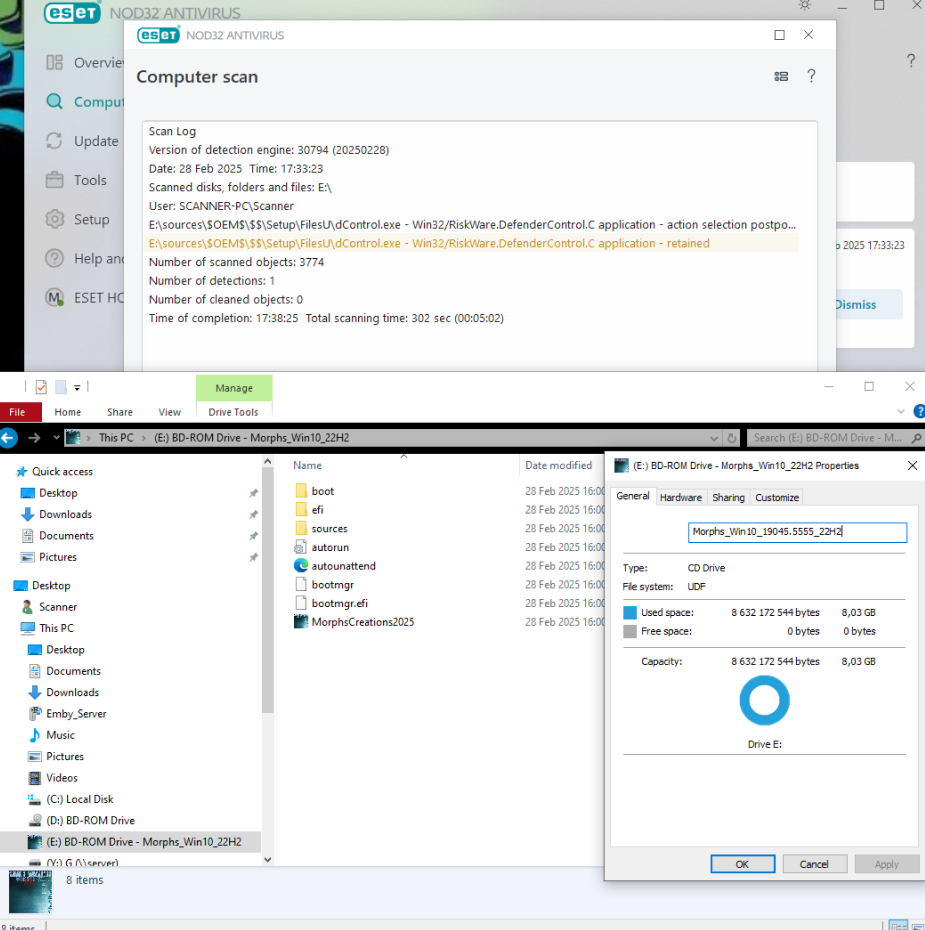The image size is (925, 930).
Task: Open the ESET HOME account entry
Action: pyautogui.click(x=84, y=298)
